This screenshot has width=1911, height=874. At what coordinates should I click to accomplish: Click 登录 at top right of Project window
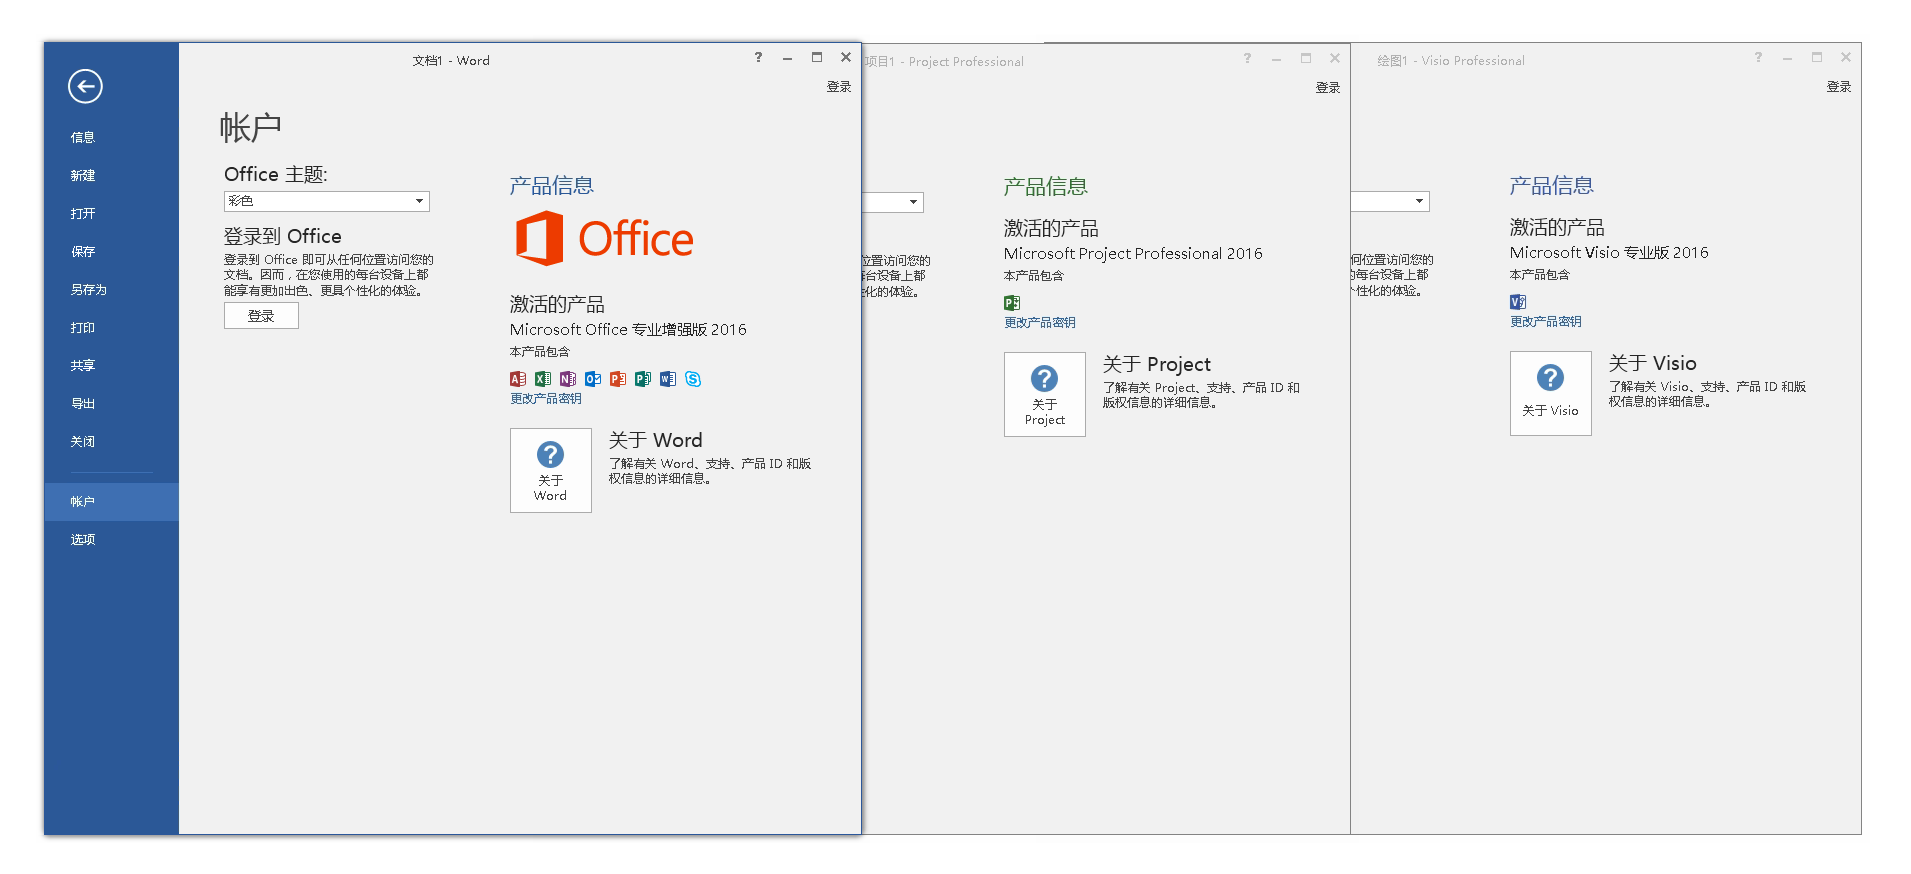click(x=1328, y=88)
